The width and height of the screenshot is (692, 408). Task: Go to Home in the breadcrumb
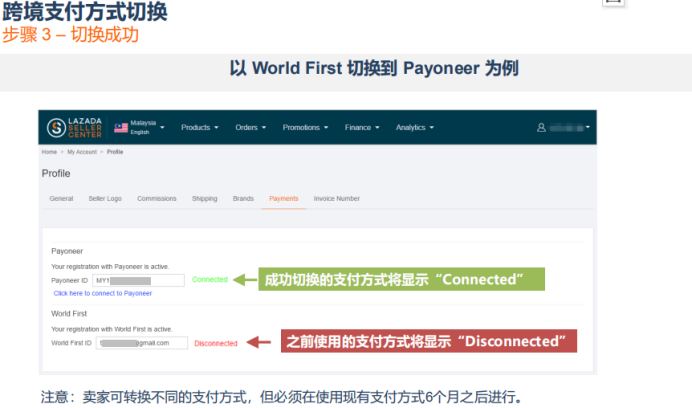(49, 152)
